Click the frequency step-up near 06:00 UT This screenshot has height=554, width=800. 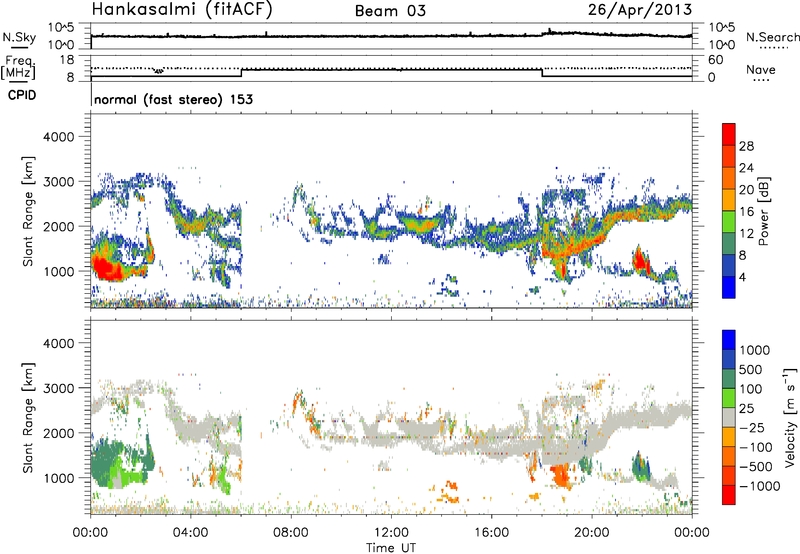click(x=241, y=73)
